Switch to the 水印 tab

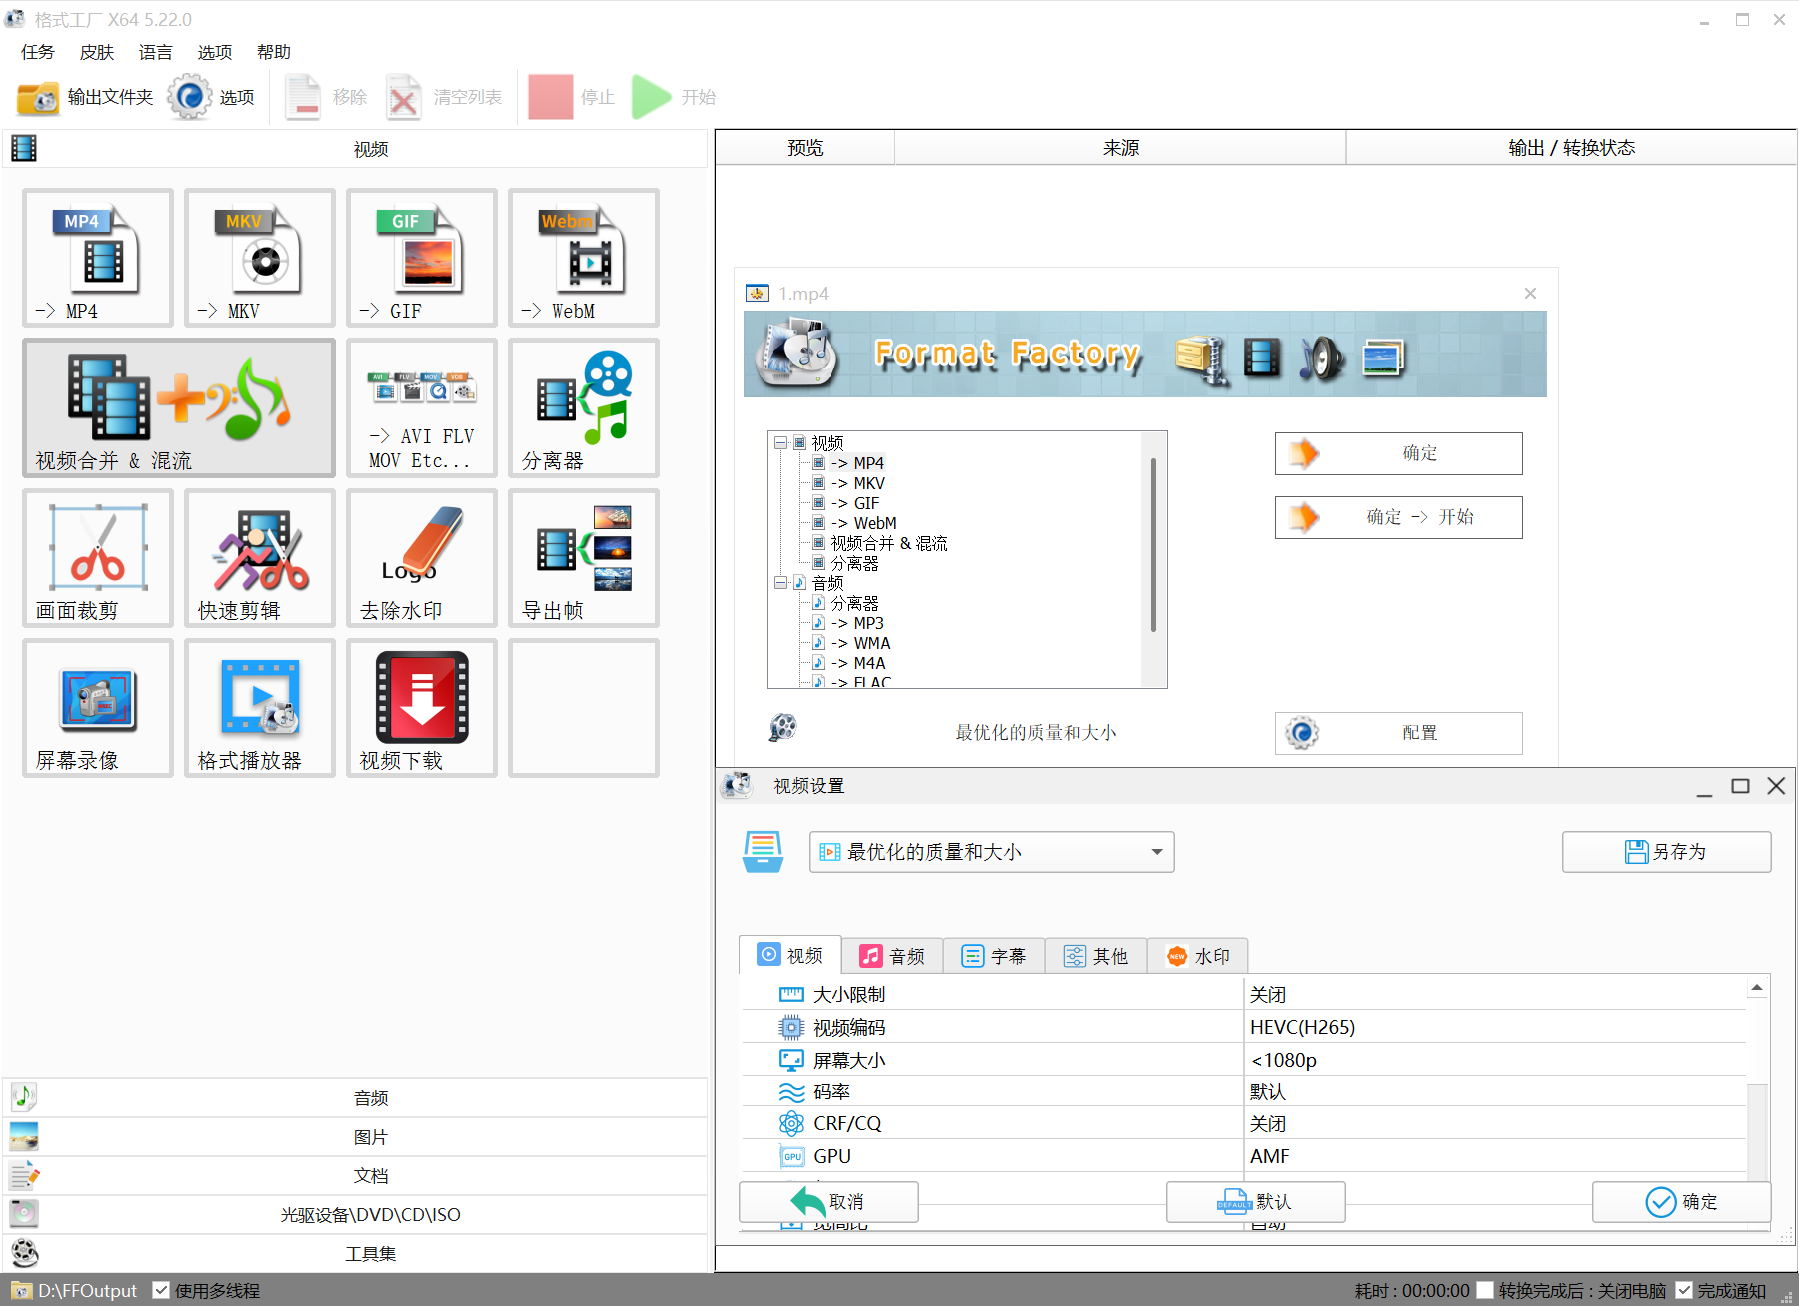point(1198,956)
